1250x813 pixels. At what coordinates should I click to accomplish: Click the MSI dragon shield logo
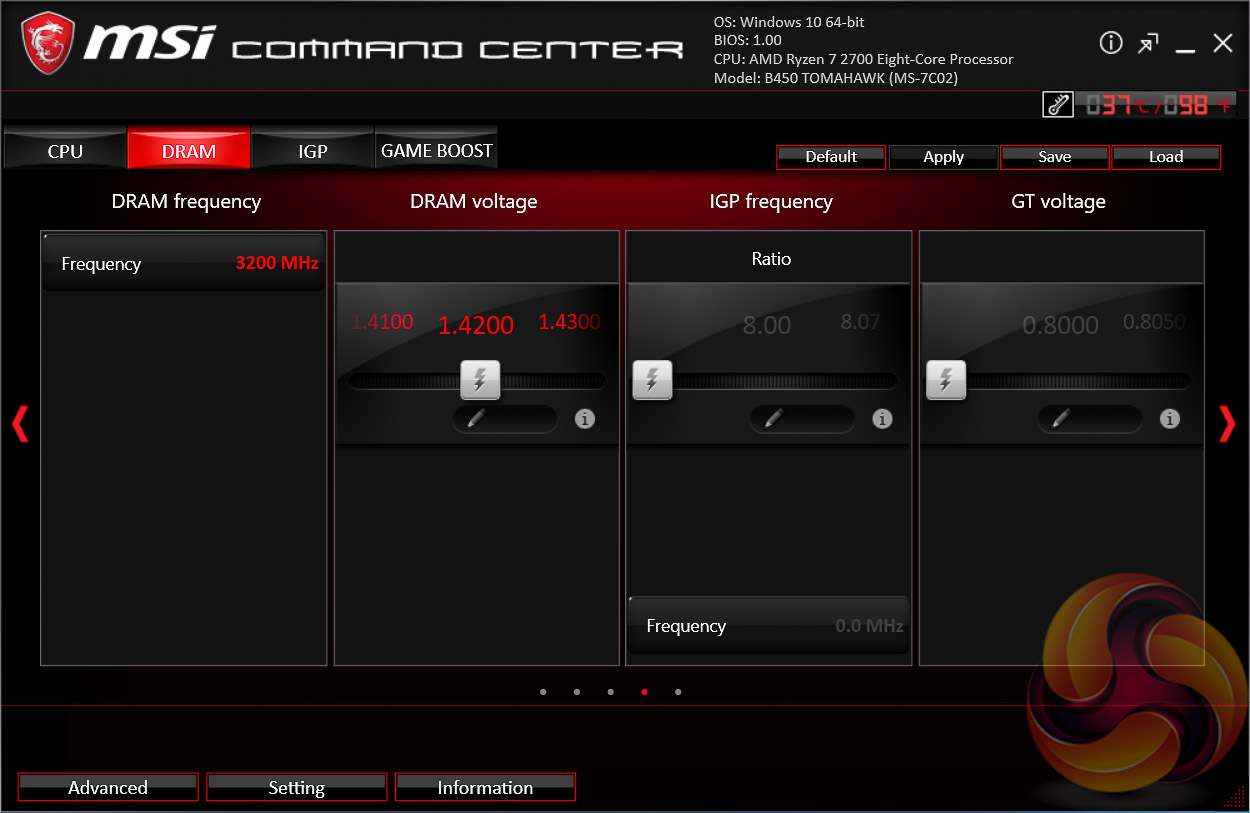pyautogui.click(x=47, y=44)
